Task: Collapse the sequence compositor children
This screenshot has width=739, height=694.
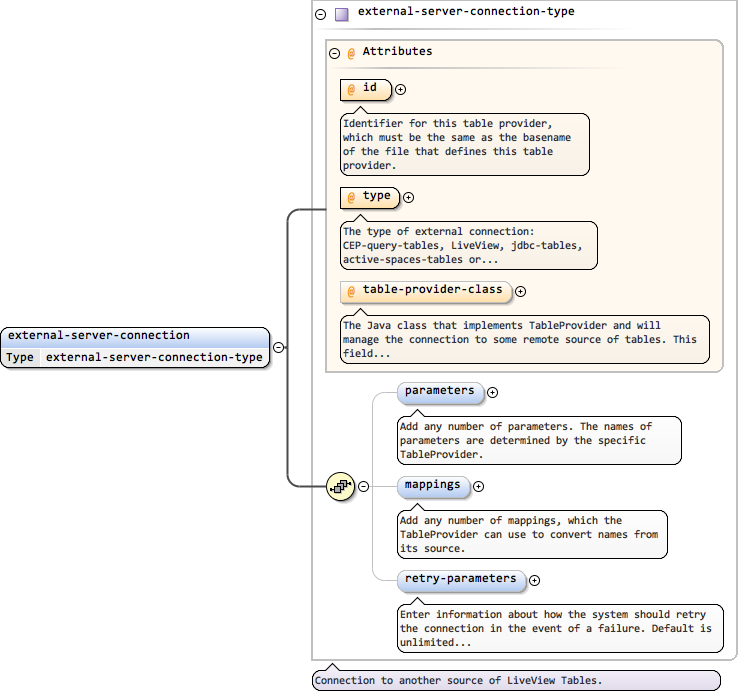Action: point(363,487)
